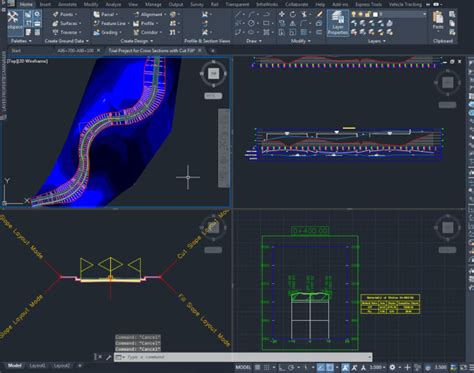Toggle snap mode dots in status bar
474x373 pixels.
coord(267,367)
